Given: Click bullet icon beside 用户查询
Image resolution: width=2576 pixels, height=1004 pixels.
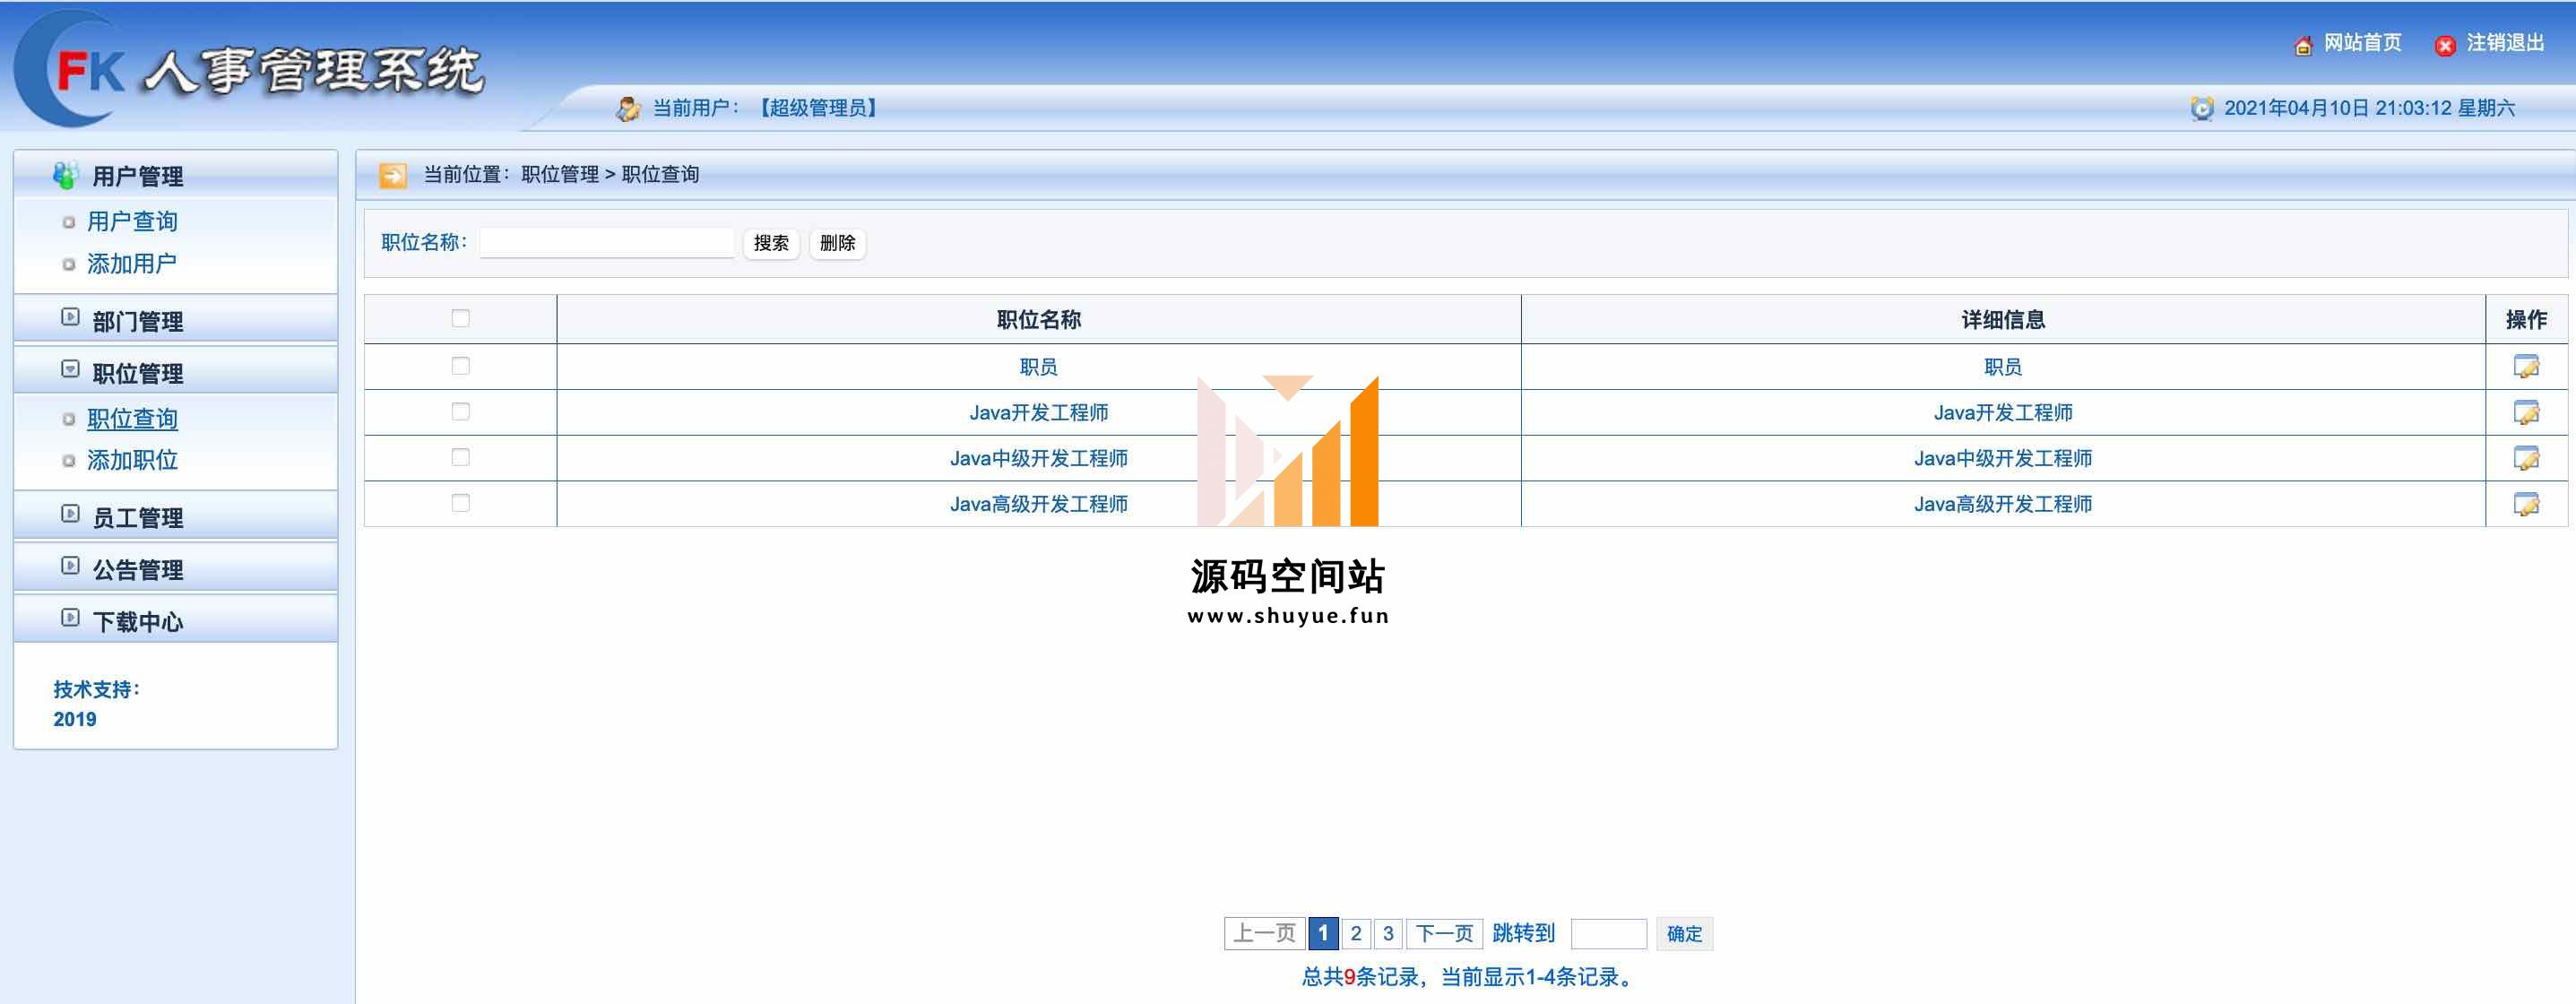Looking at the screenshot, I should pyautogui.click(x=68, y=222).
